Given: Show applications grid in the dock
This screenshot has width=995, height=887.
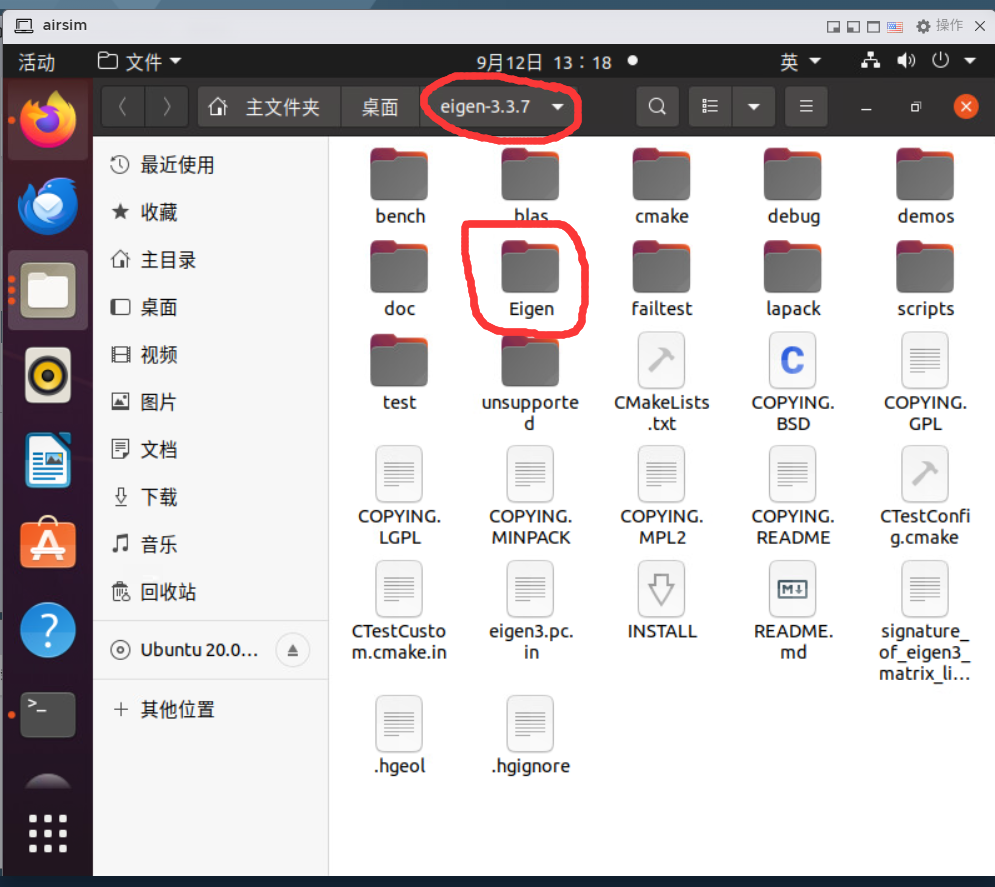Looking at the screenshot, I should pos(48,832).
